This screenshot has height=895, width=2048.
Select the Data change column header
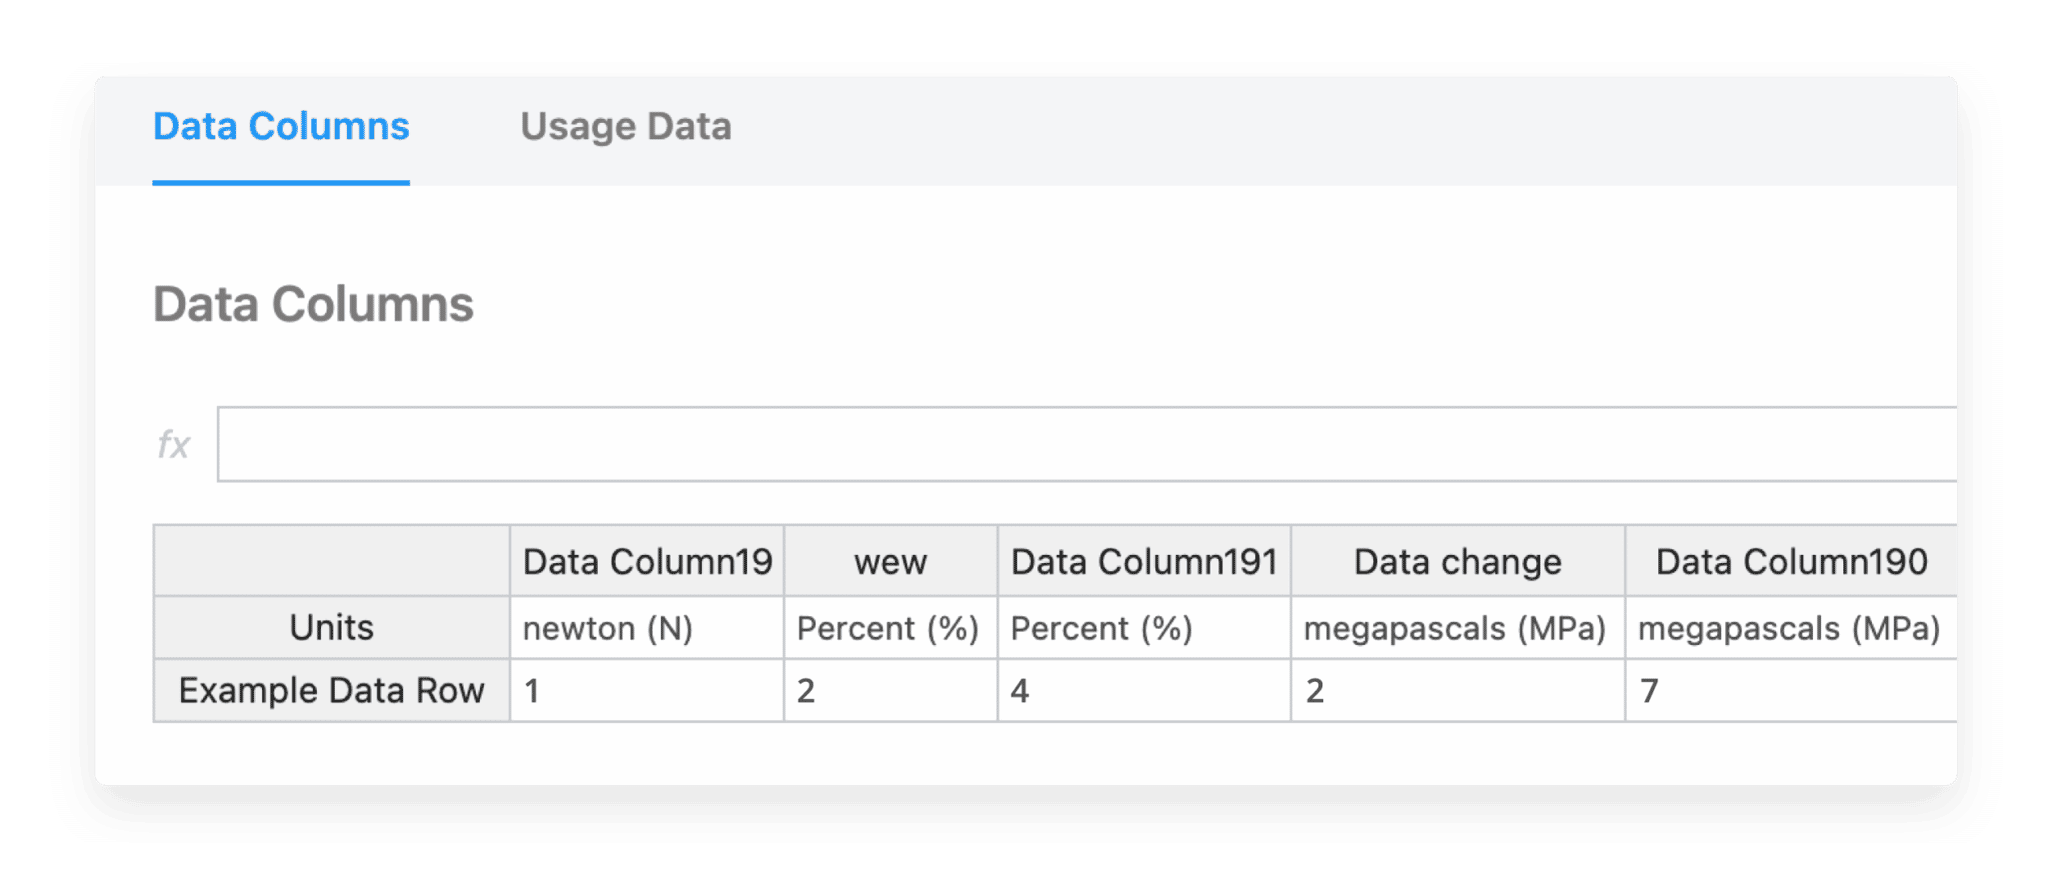pyautogui.click(x=1457, y=562)
